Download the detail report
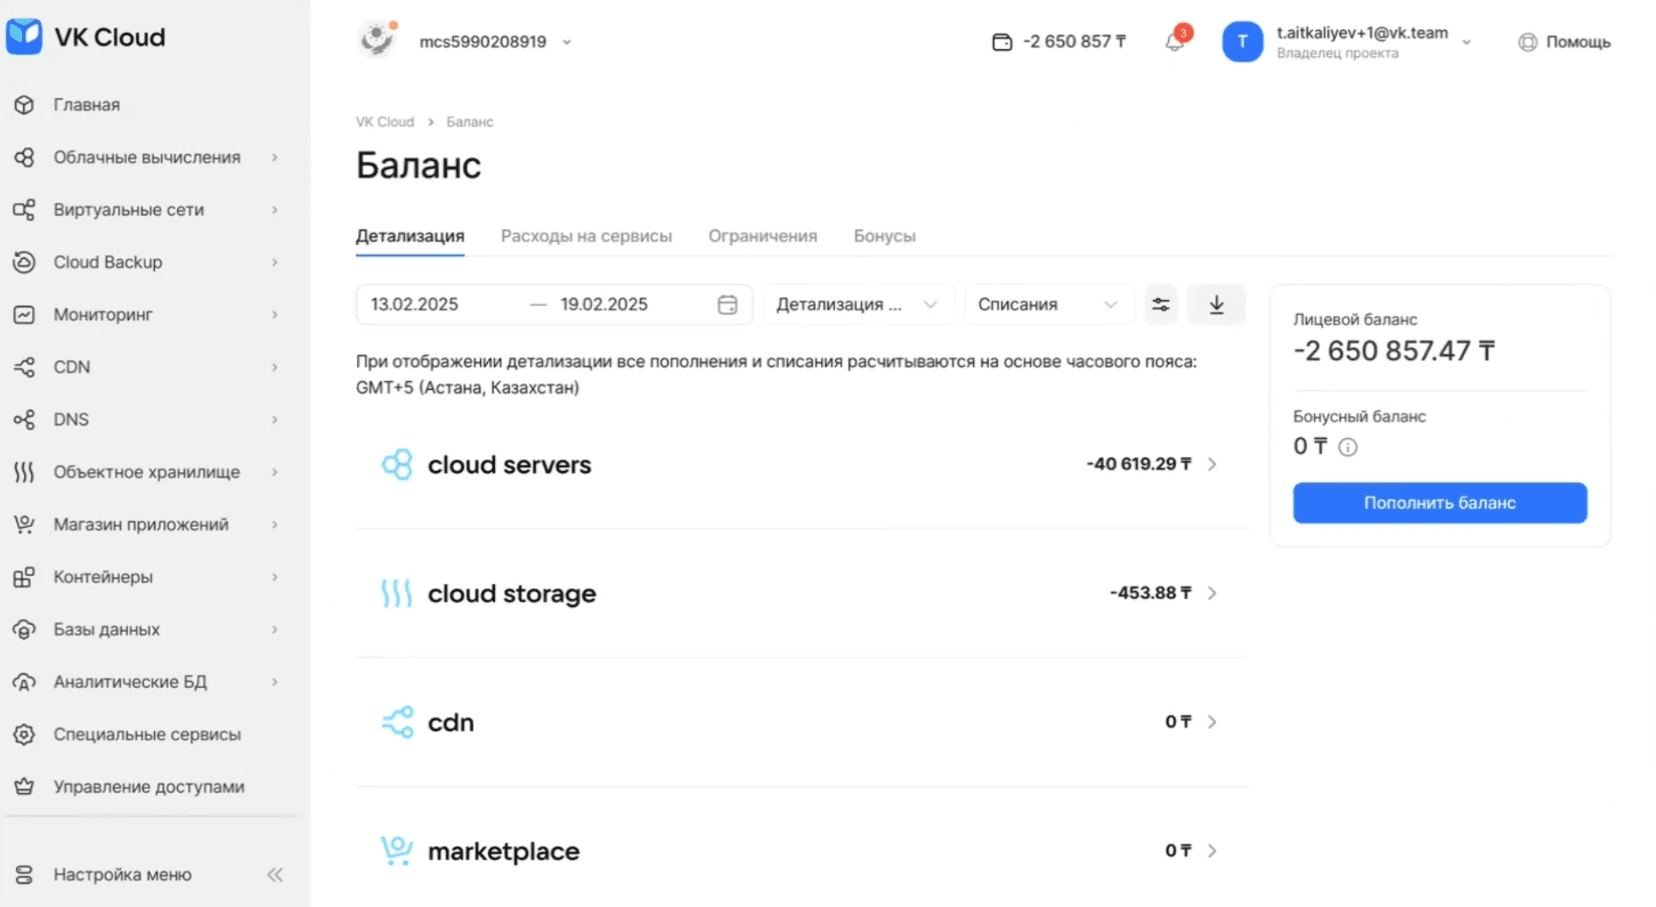The width and height of the screenshot is (1656, 907). (1217, 305)
